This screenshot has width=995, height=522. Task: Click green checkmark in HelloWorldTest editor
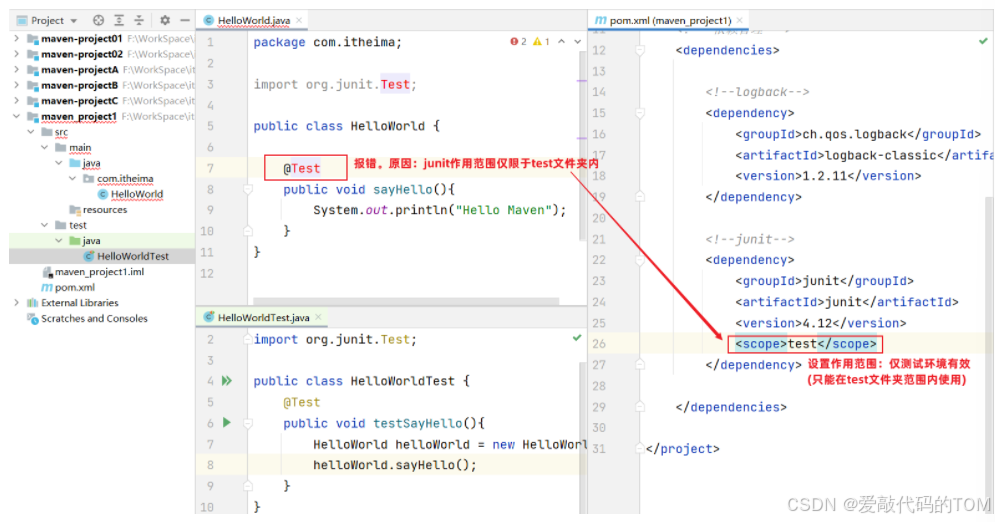[x=576, y=338]
